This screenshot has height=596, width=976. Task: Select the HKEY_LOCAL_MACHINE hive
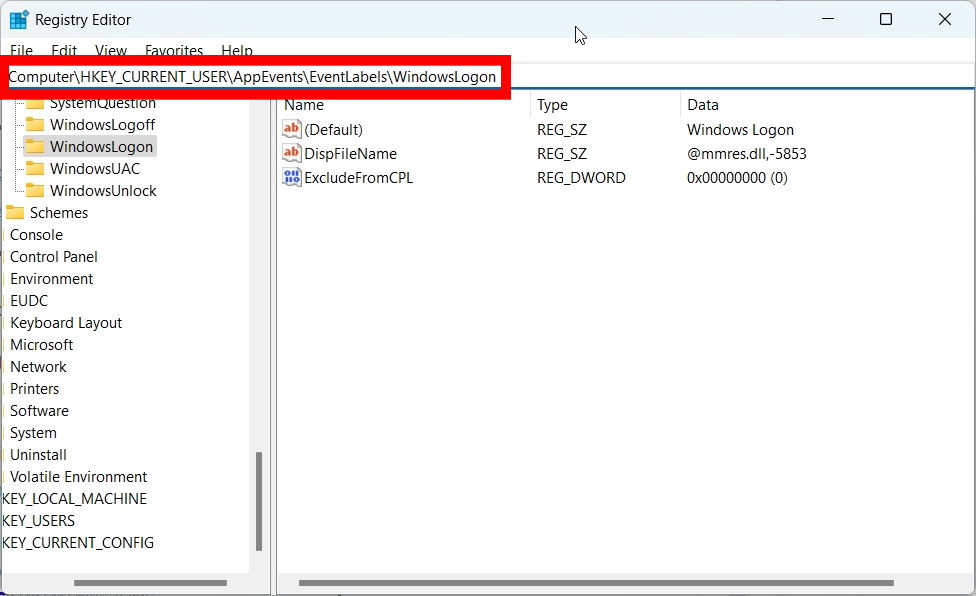[75, 499]
